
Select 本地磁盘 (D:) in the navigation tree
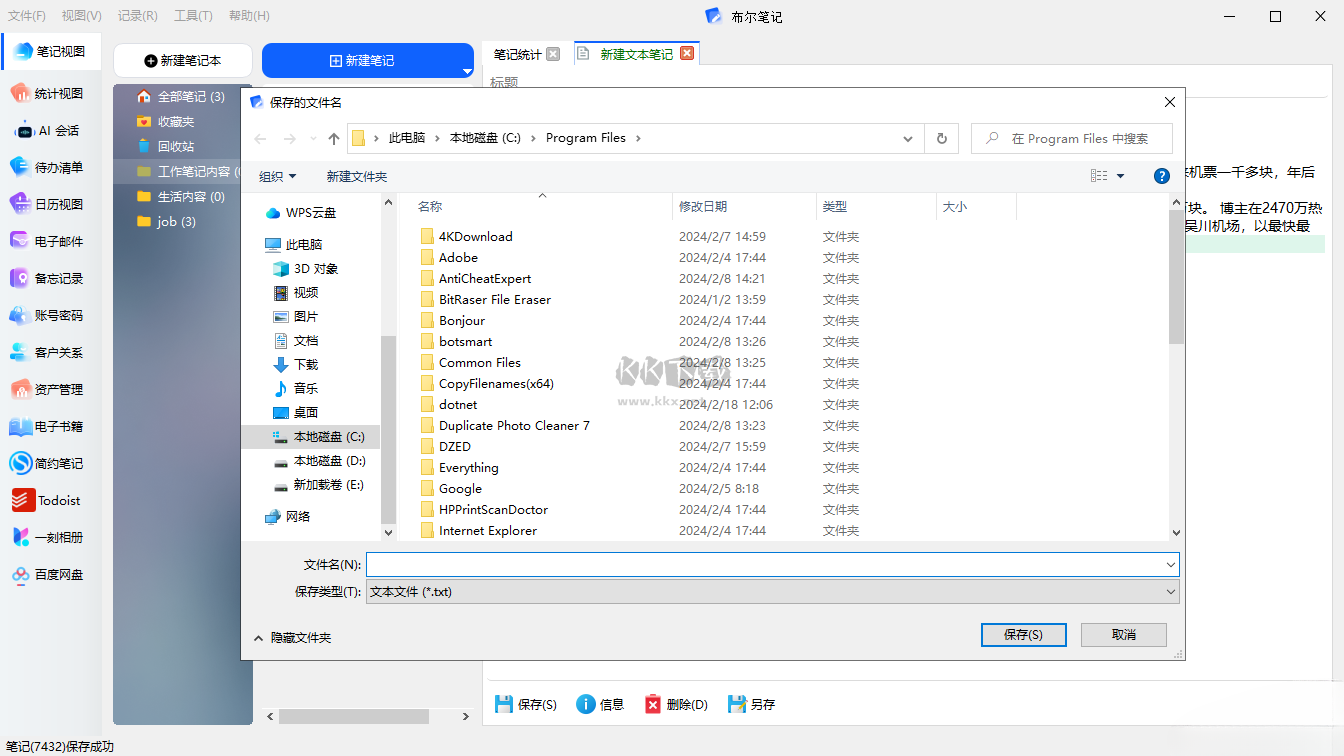click(319, 461)
